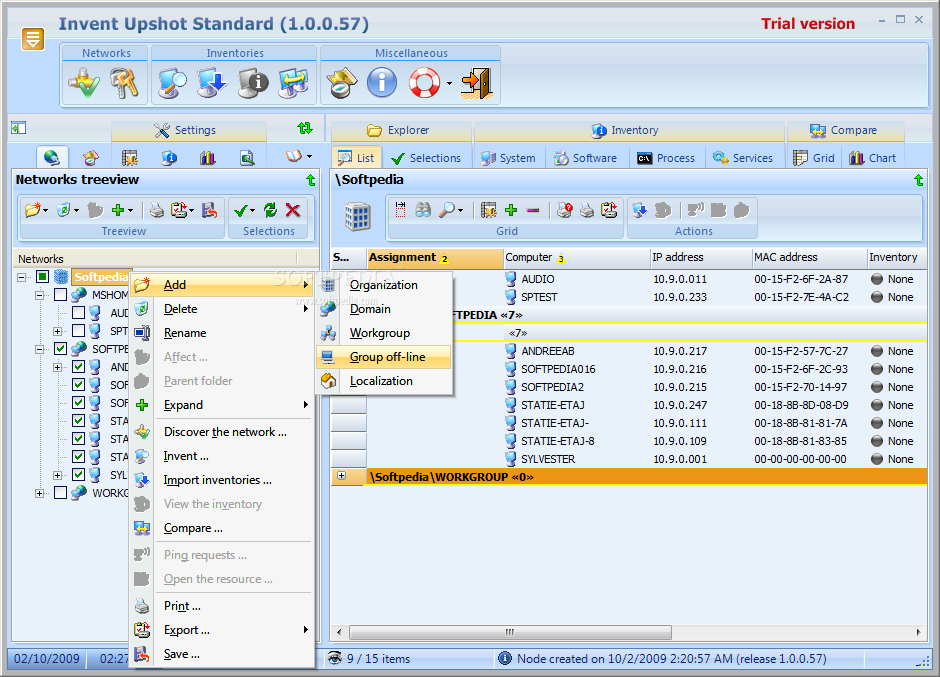
Task: Sort by the IP address column header
Action: click(x=701, y=257)
